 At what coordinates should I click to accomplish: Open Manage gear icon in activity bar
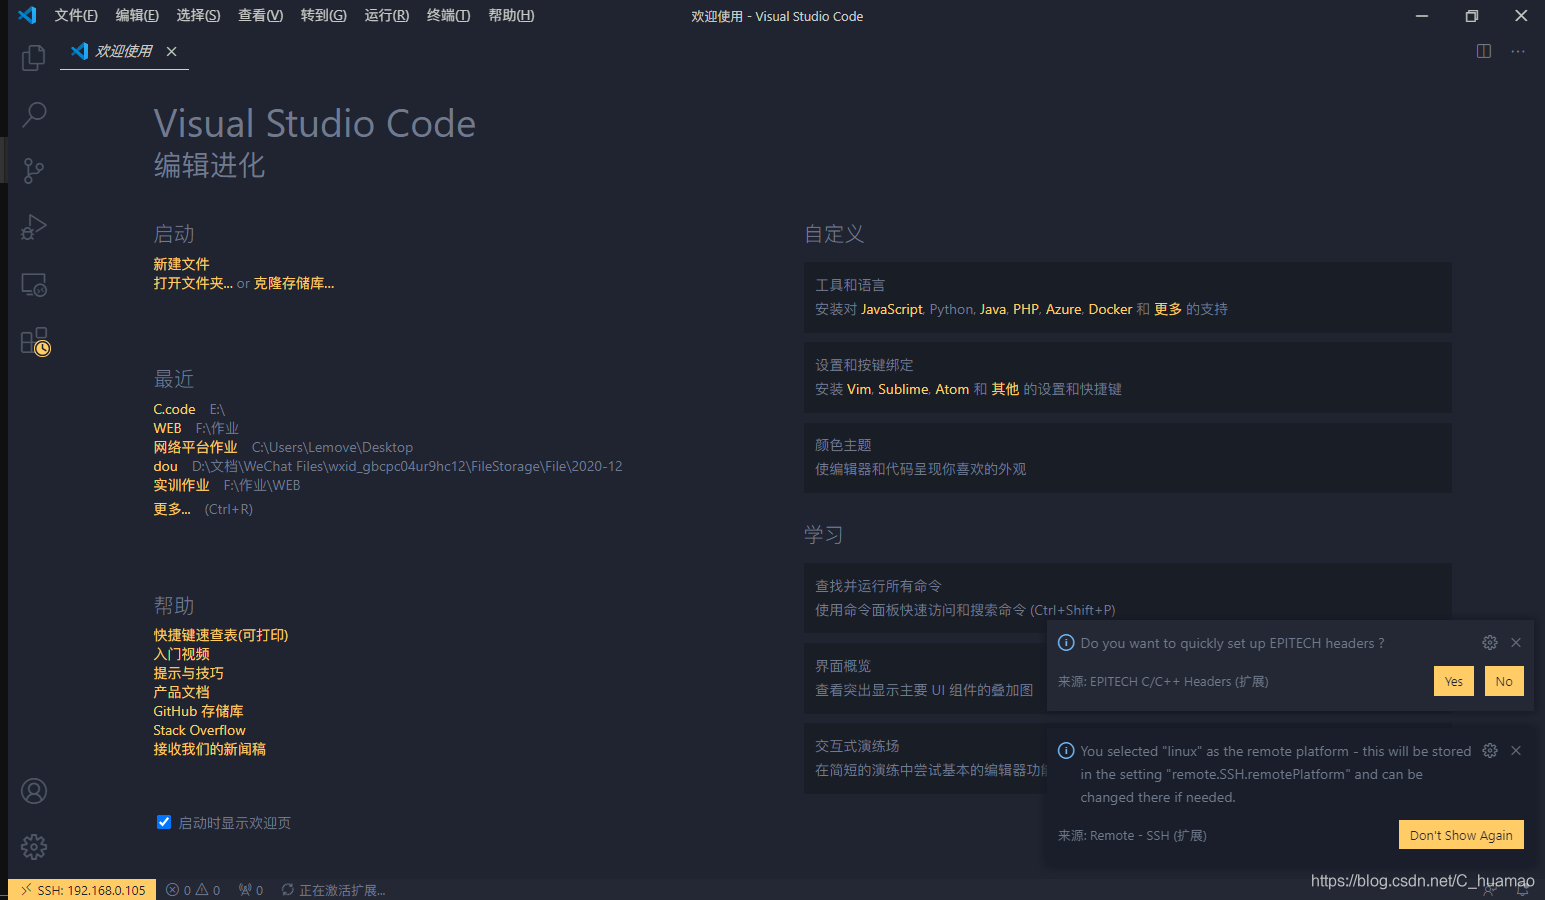click(x=34, y=847)
